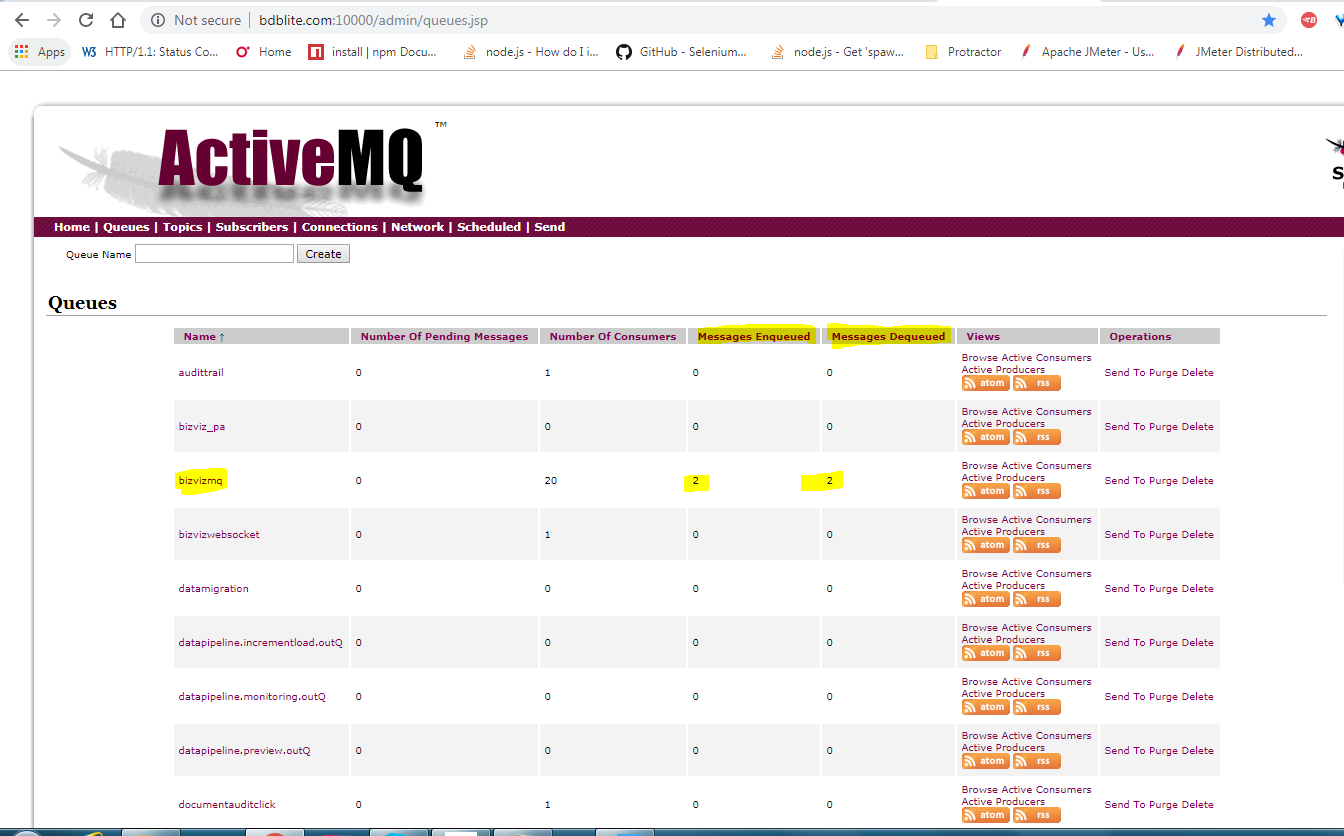Click the browser home icon

pos(118,20)
